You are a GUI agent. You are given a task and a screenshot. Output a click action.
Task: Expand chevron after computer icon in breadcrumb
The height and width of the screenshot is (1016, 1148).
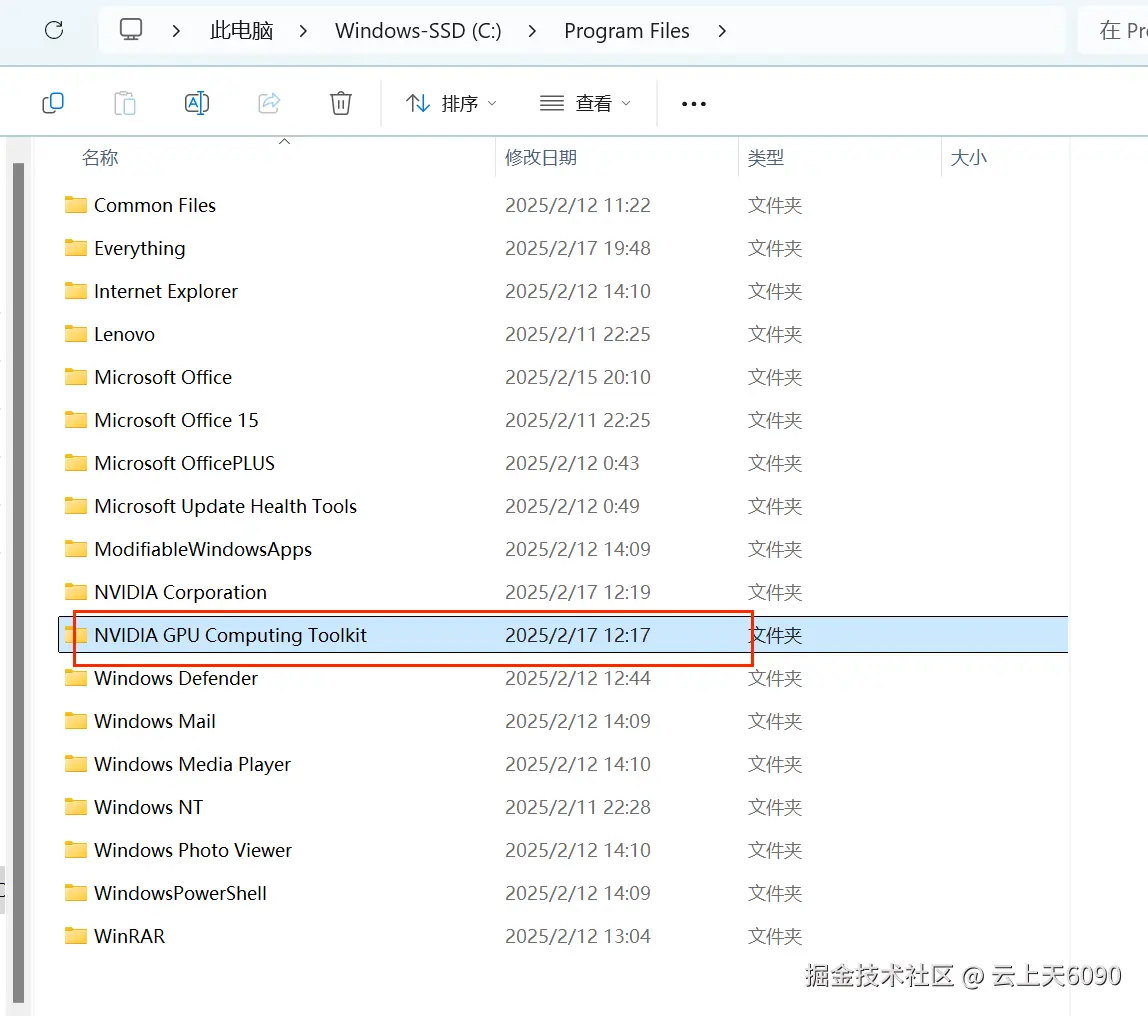click(x=176, y=31)
